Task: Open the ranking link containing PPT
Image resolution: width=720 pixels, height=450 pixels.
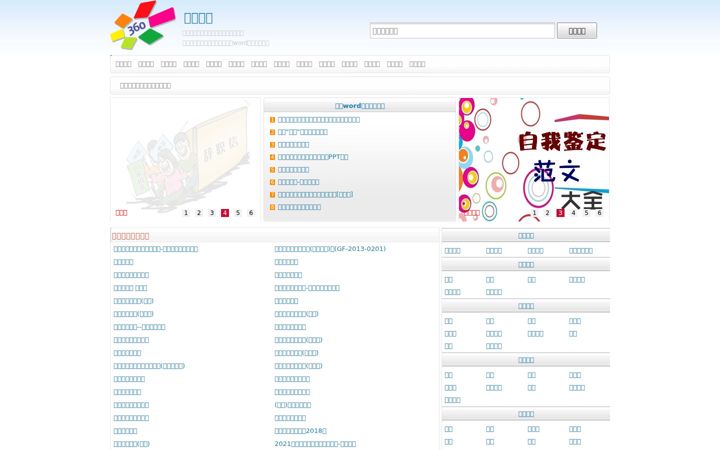Action: (313, 157)
